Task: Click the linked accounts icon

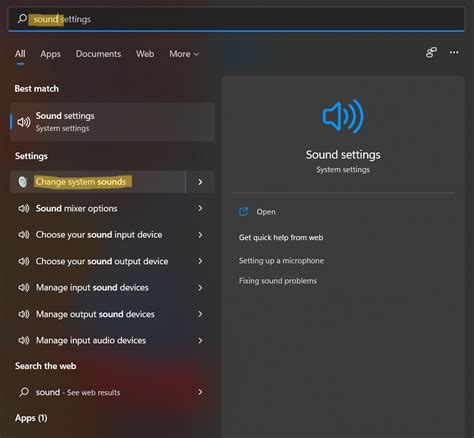Action: (431, 52)
